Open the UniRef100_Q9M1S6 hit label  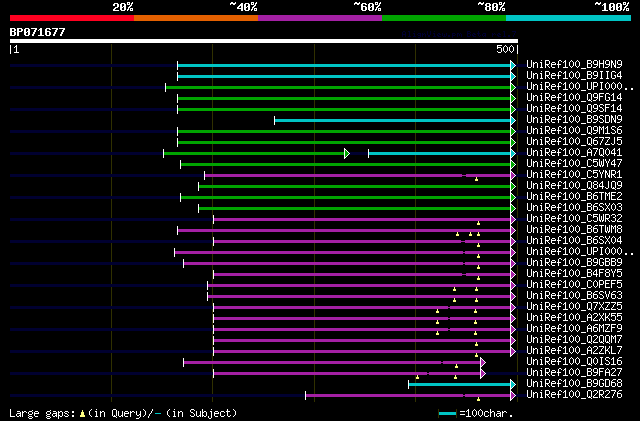[574, 131]
